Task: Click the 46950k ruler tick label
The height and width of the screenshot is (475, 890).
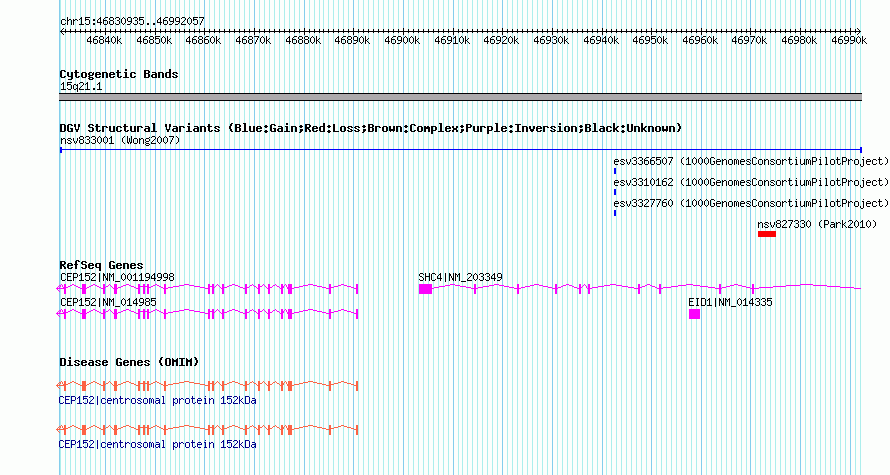Action: coord(650,40)
